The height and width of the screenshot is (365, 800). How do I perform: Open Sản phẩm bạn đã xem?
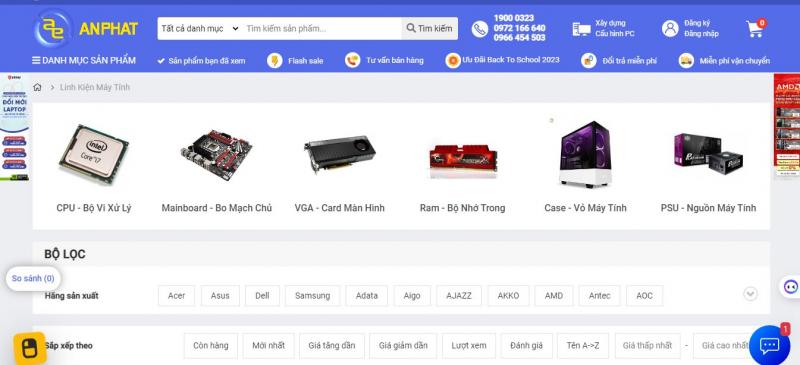pos(202,61)
